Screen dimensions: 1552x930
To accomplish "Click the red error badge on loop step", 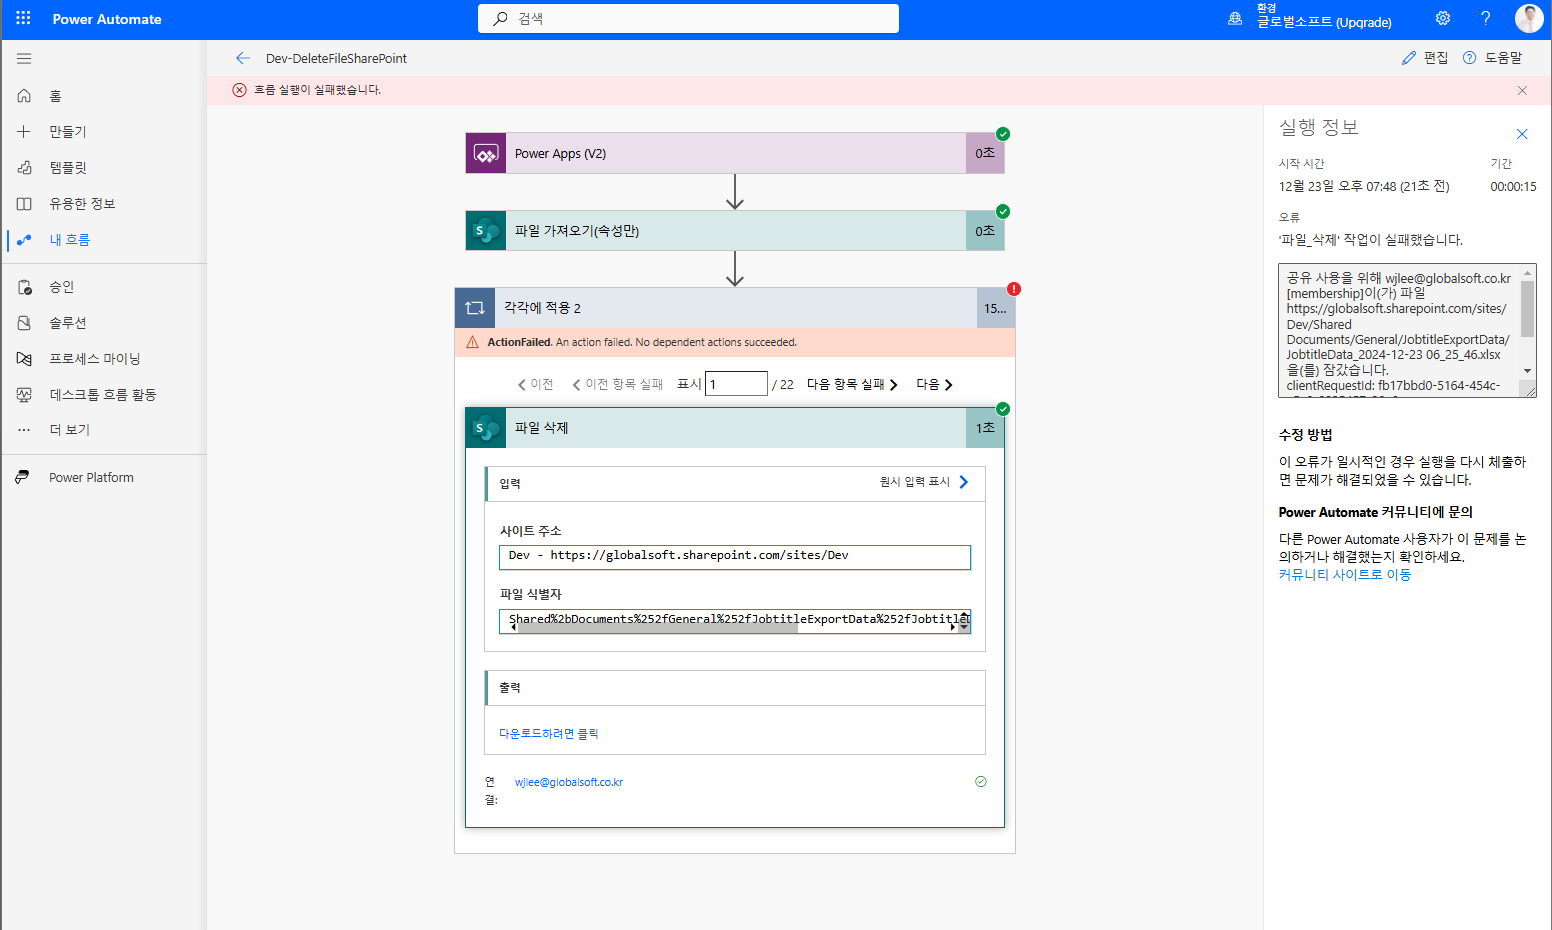I will [x=1014, y=289].
